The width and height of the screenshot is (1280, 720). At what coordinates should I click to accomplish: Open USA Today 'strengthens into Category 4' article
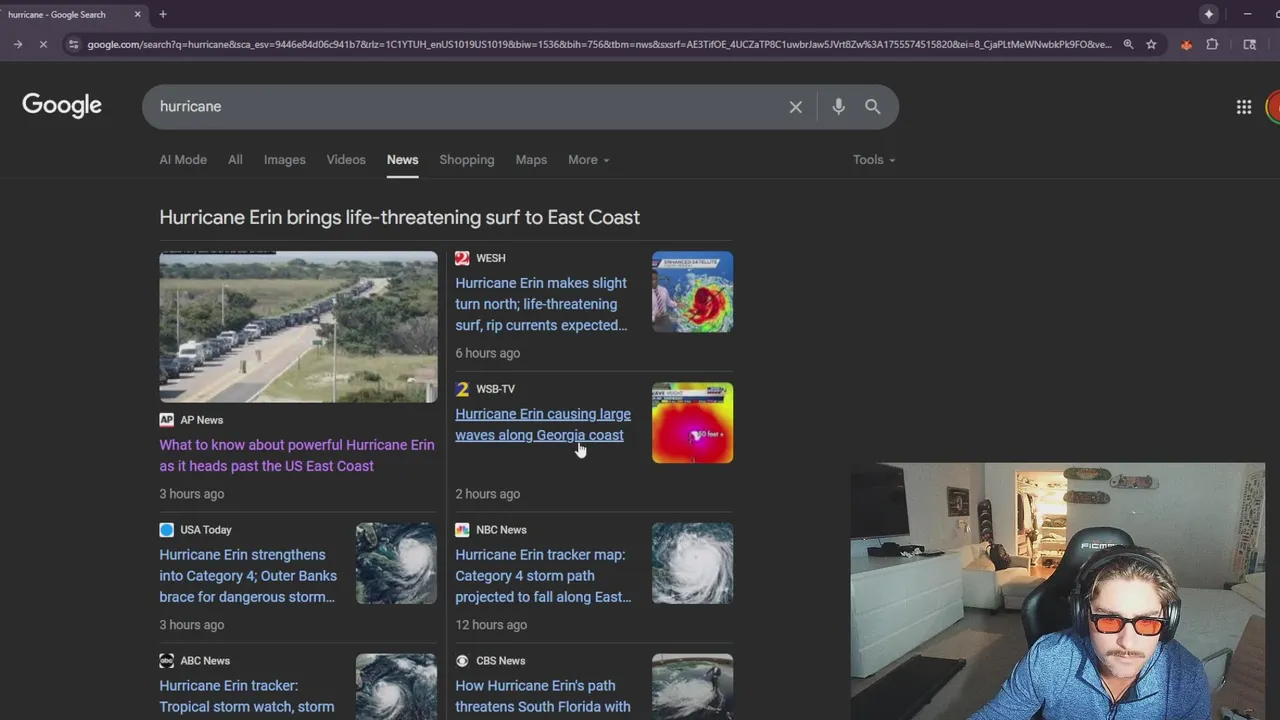[x=248, y=576]
